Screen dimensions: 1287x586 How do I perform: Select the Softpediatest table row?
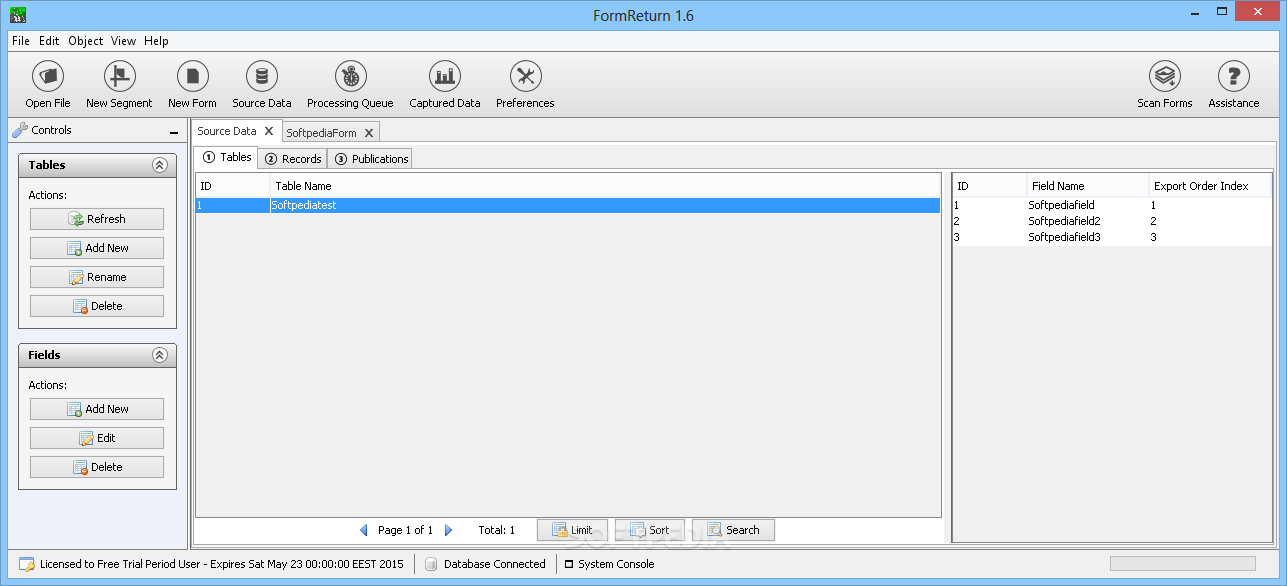coord(568,205)
